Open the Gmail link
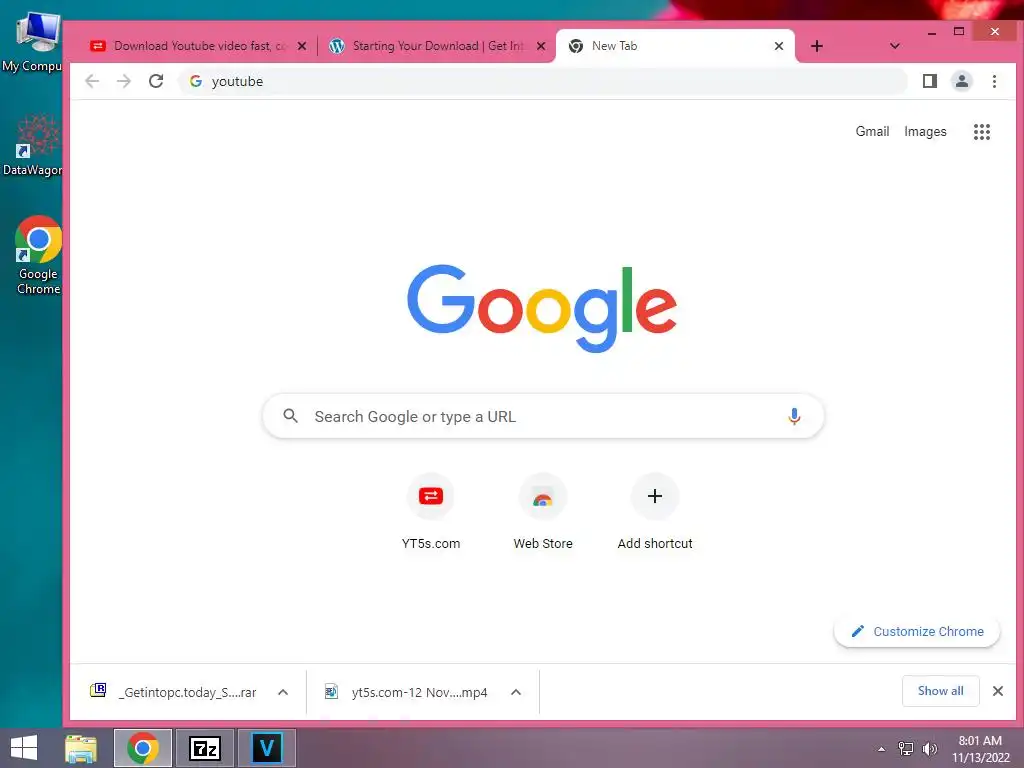The height and width of the screenshot is (768, 1024). (872, 132)
